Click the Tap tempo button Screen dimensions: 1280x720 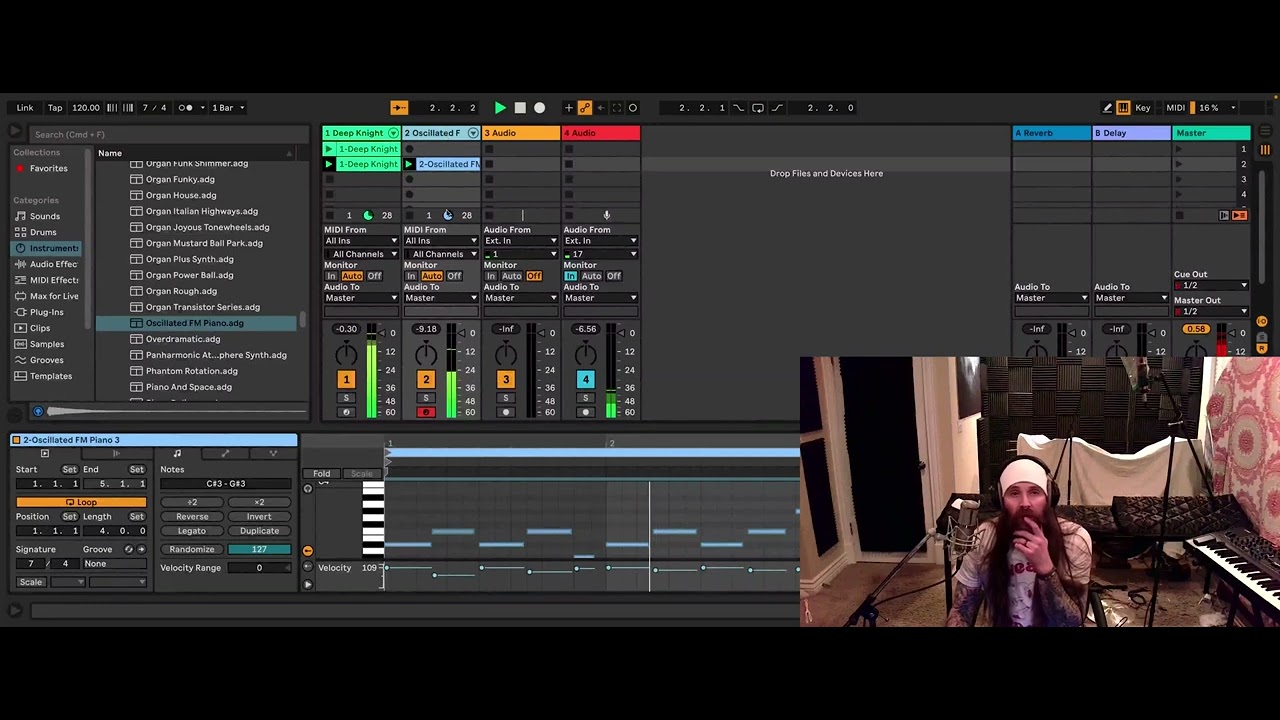(x=55, y=107)
